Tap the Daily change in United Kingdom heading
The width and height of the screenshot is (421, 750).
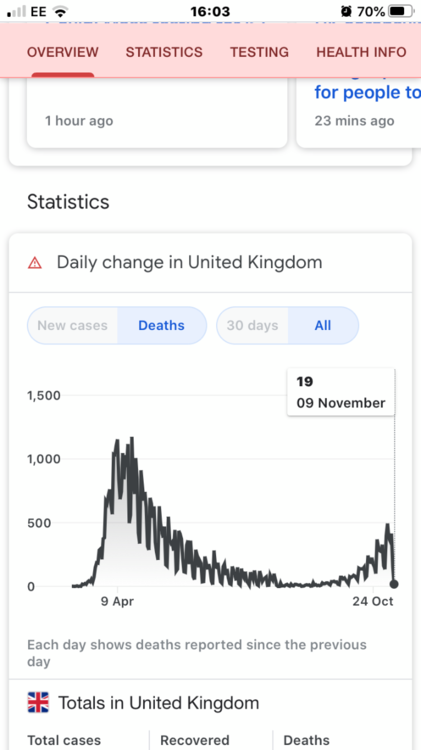(189, 263)
